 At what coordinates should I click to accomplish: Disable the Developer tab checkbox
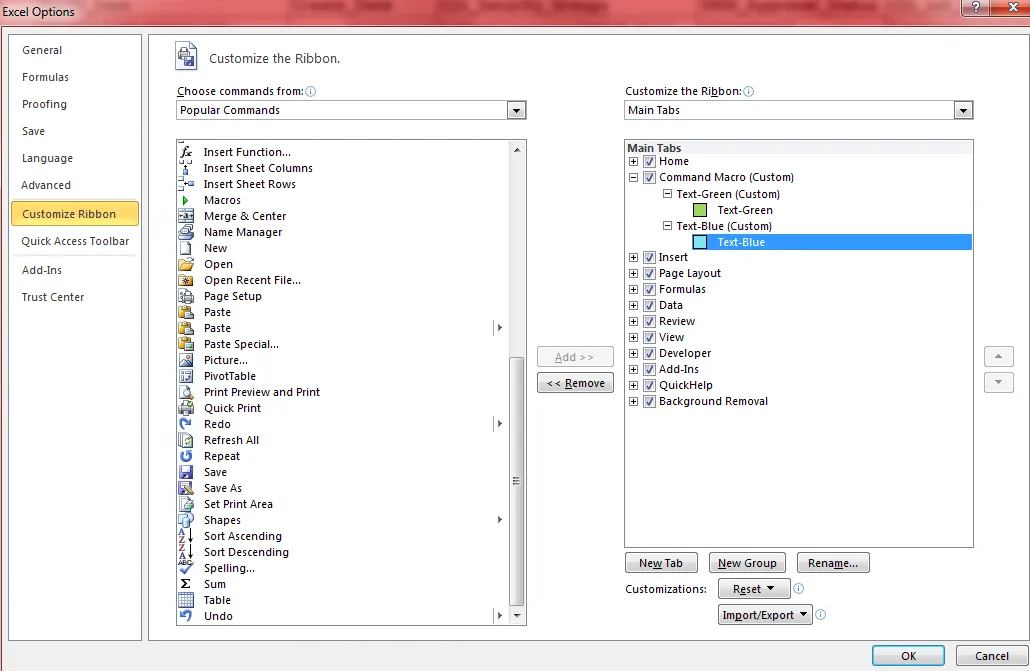point(649,354)
